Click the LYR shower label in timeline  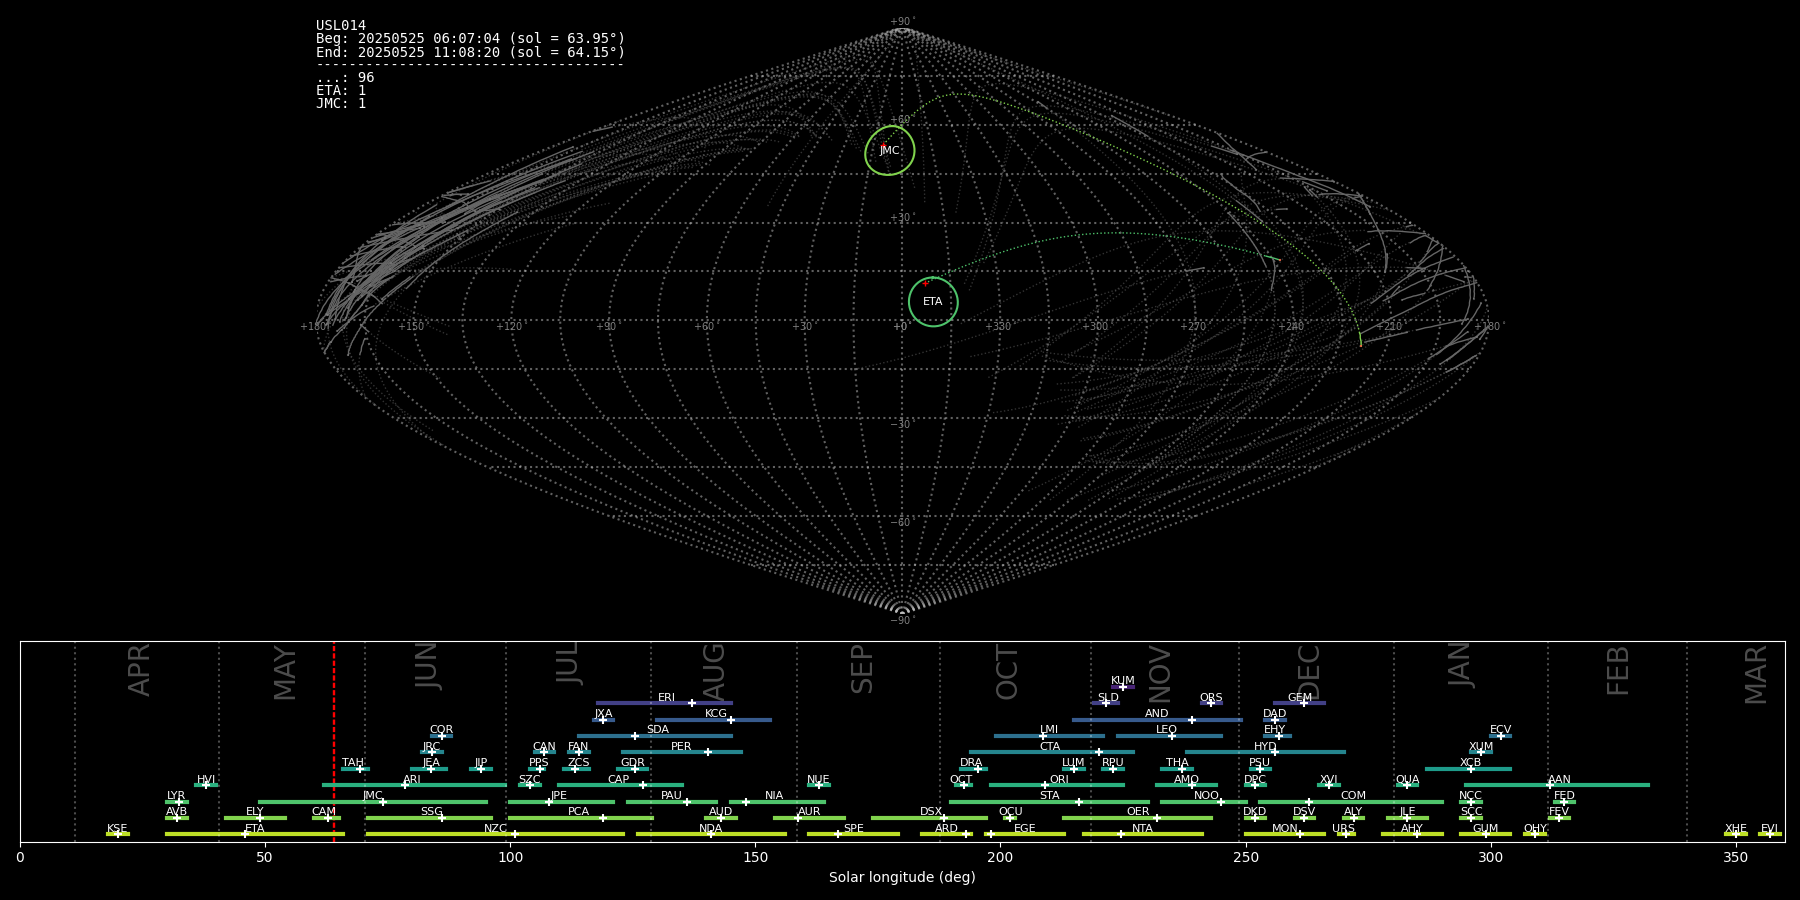coord(176,796)
